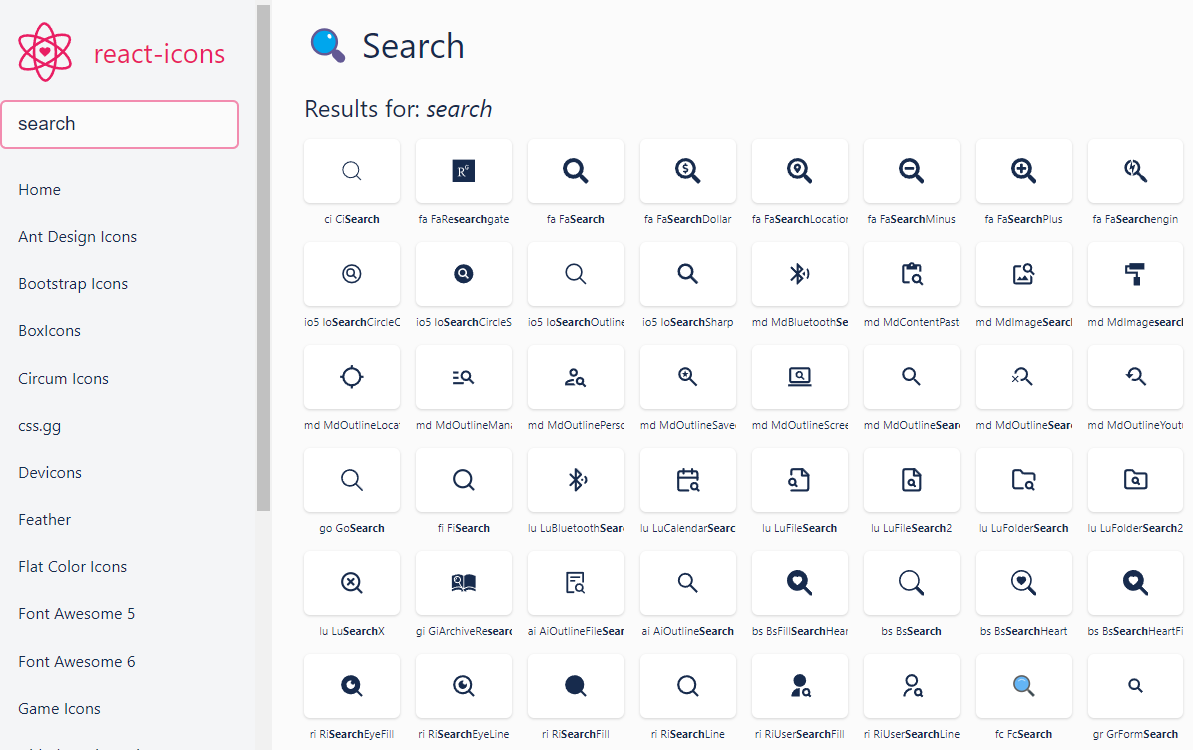Select the LuCalendarSearch icon

[x=687, y=479]
